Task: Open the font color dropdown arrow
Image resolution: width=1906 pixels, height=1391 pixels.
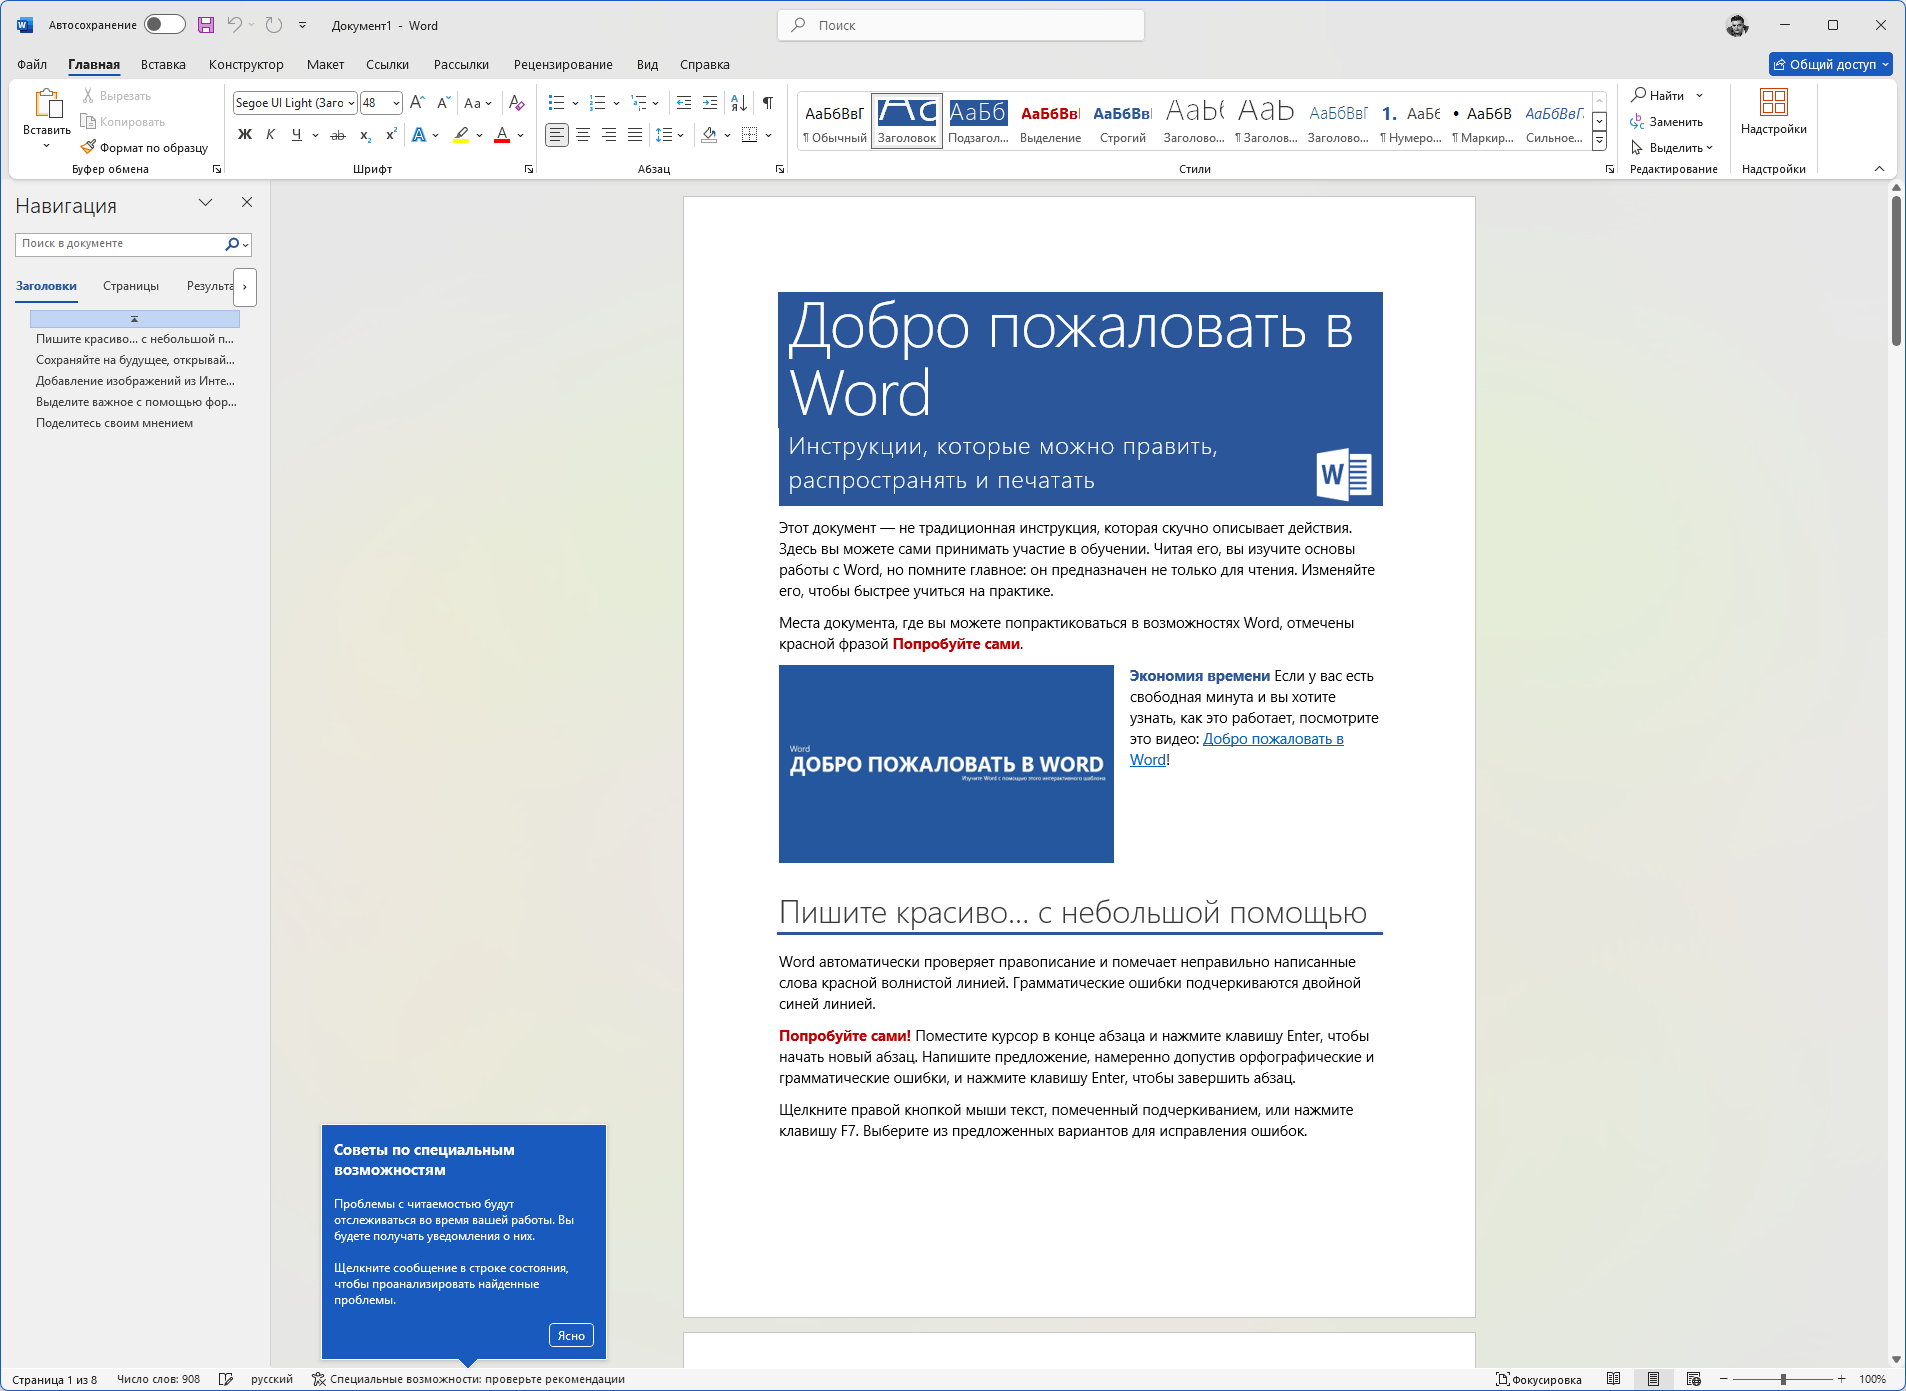Action: point(521,135)
